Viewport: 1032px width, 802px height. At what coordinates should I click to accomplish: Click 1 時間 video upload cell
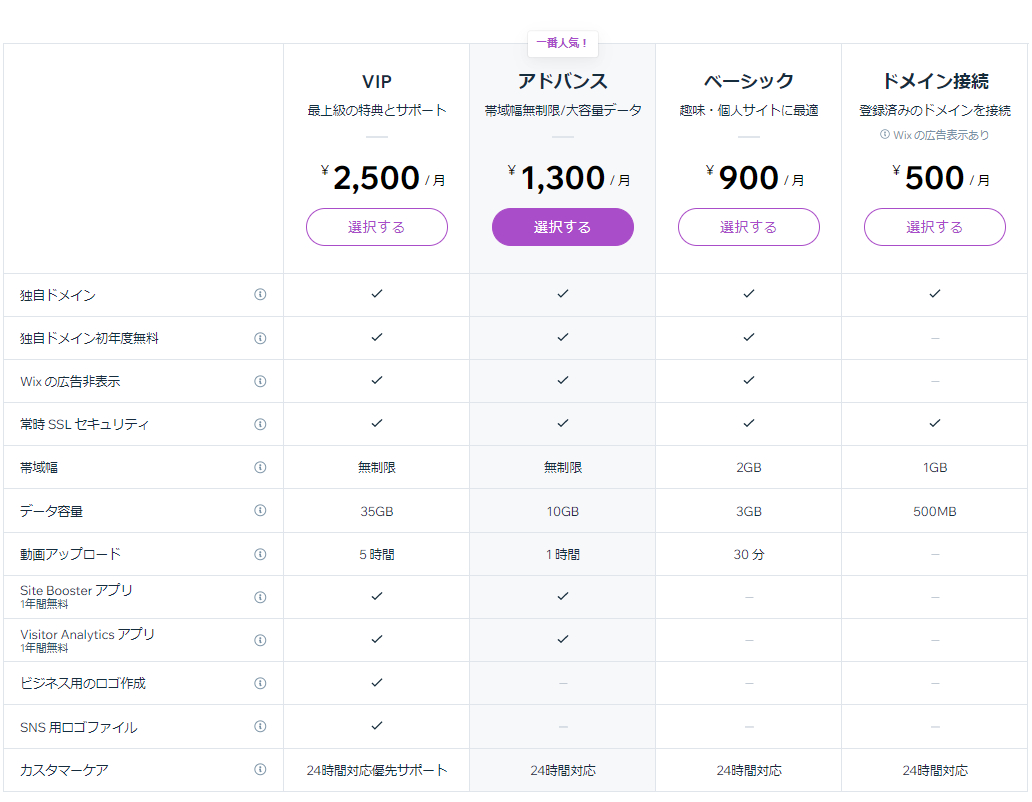563,555
